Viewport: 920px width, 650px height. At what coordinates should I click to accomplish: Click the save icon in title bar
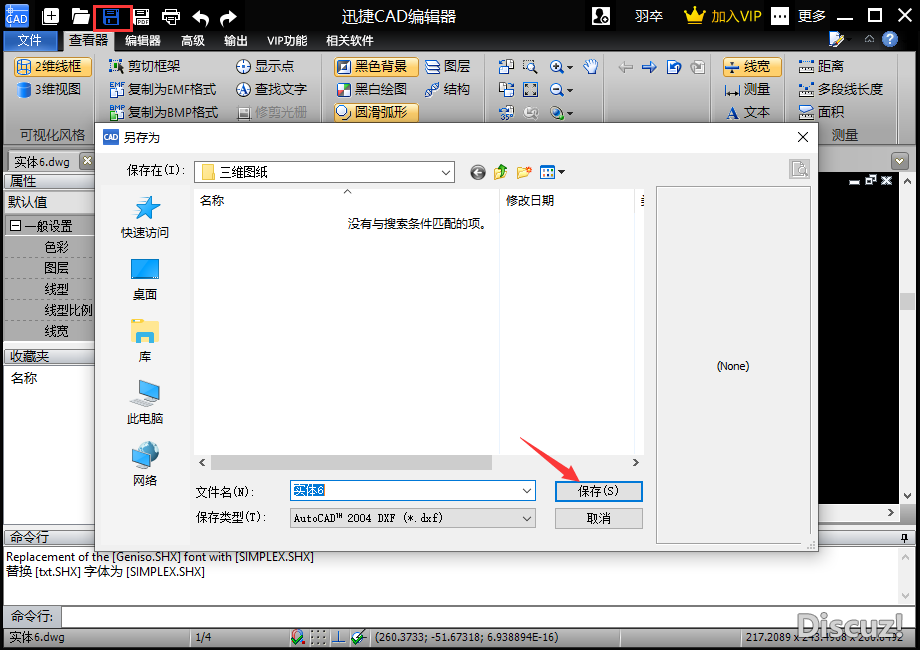click(x=112, y=16)
